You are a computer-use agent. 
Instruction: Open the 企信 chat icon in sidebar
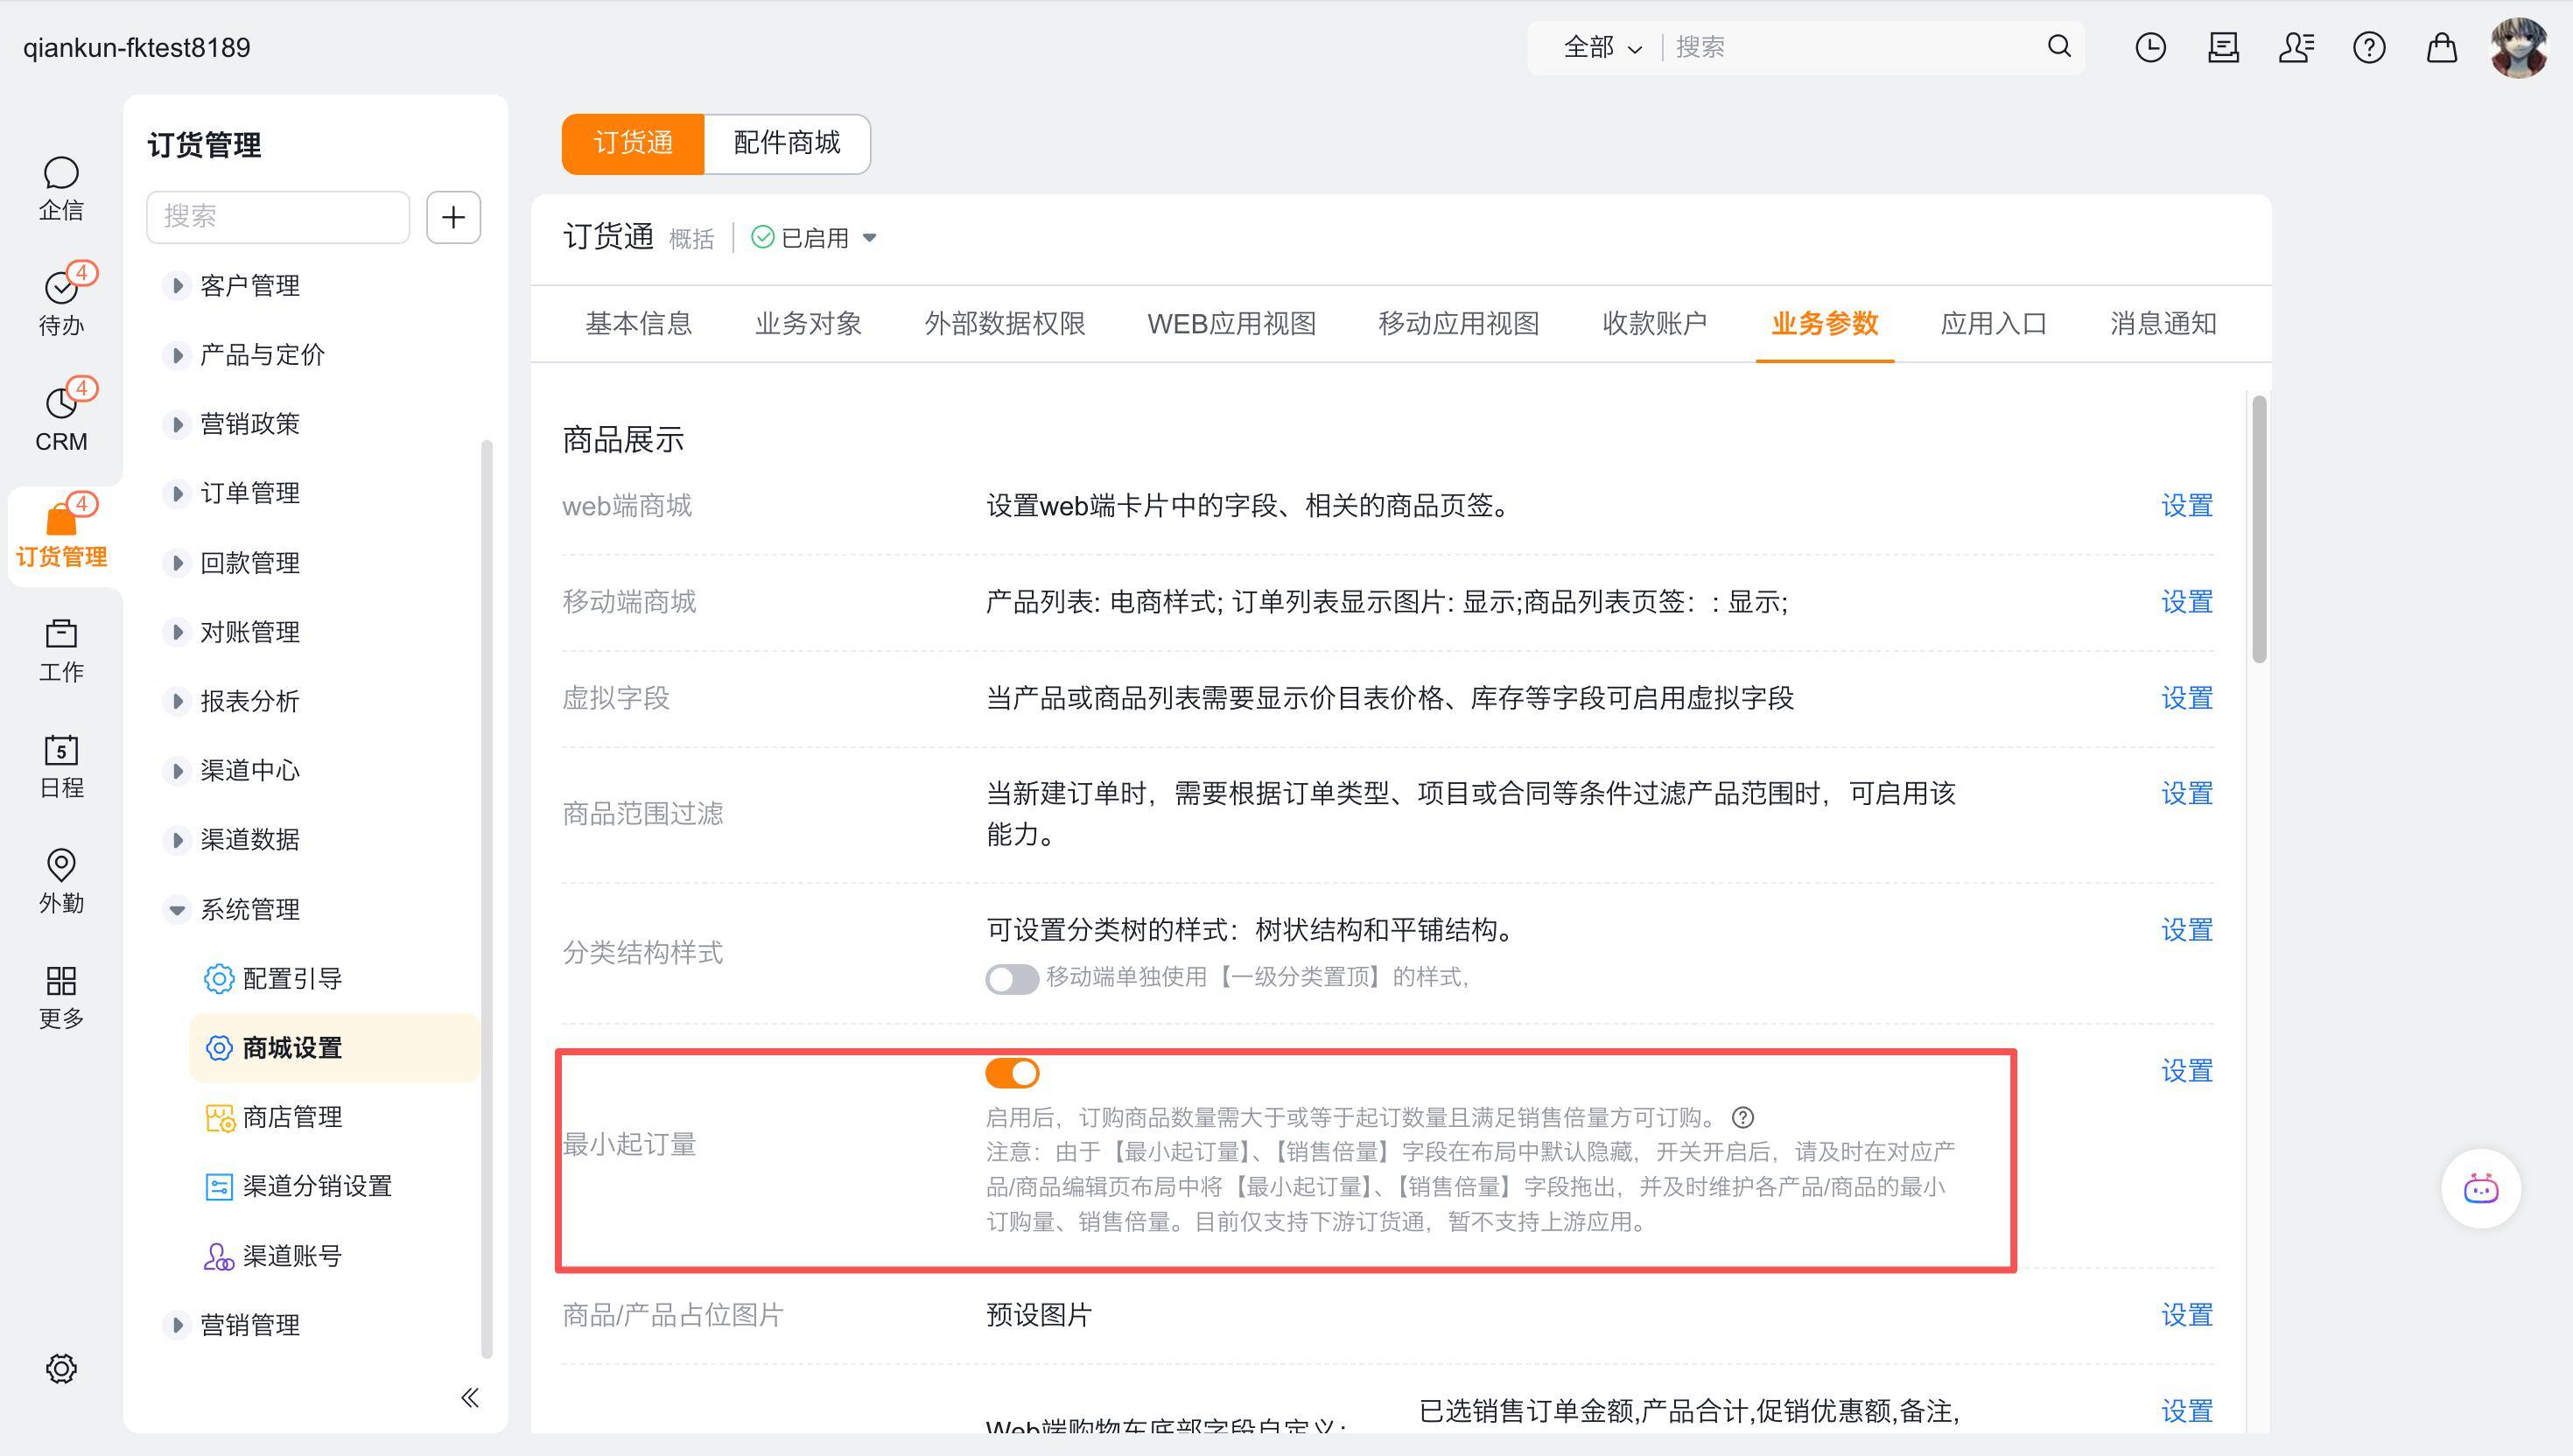[x=61, y=174]
